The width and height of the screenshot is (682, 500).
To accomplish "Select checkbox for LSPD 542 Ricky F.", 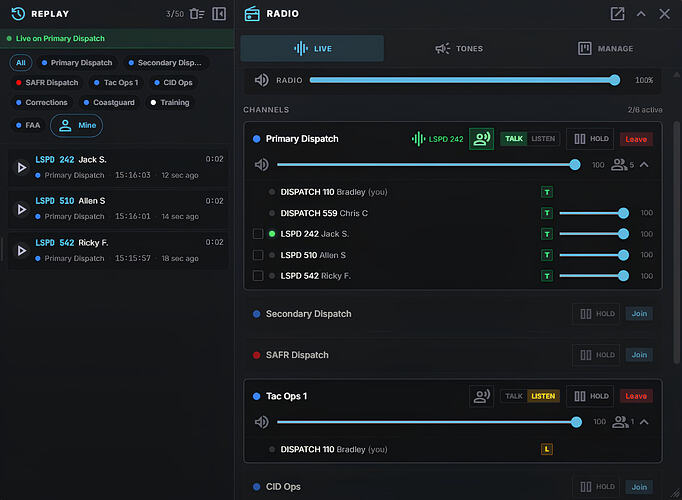I will click(x=258, y=276).
